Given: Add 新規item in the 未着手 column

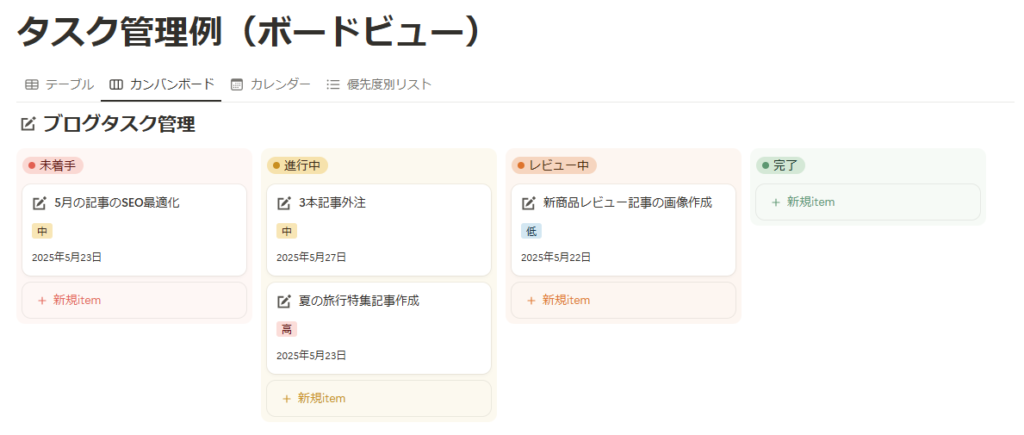Looking at the screenshot, I should tap(134, 300).
